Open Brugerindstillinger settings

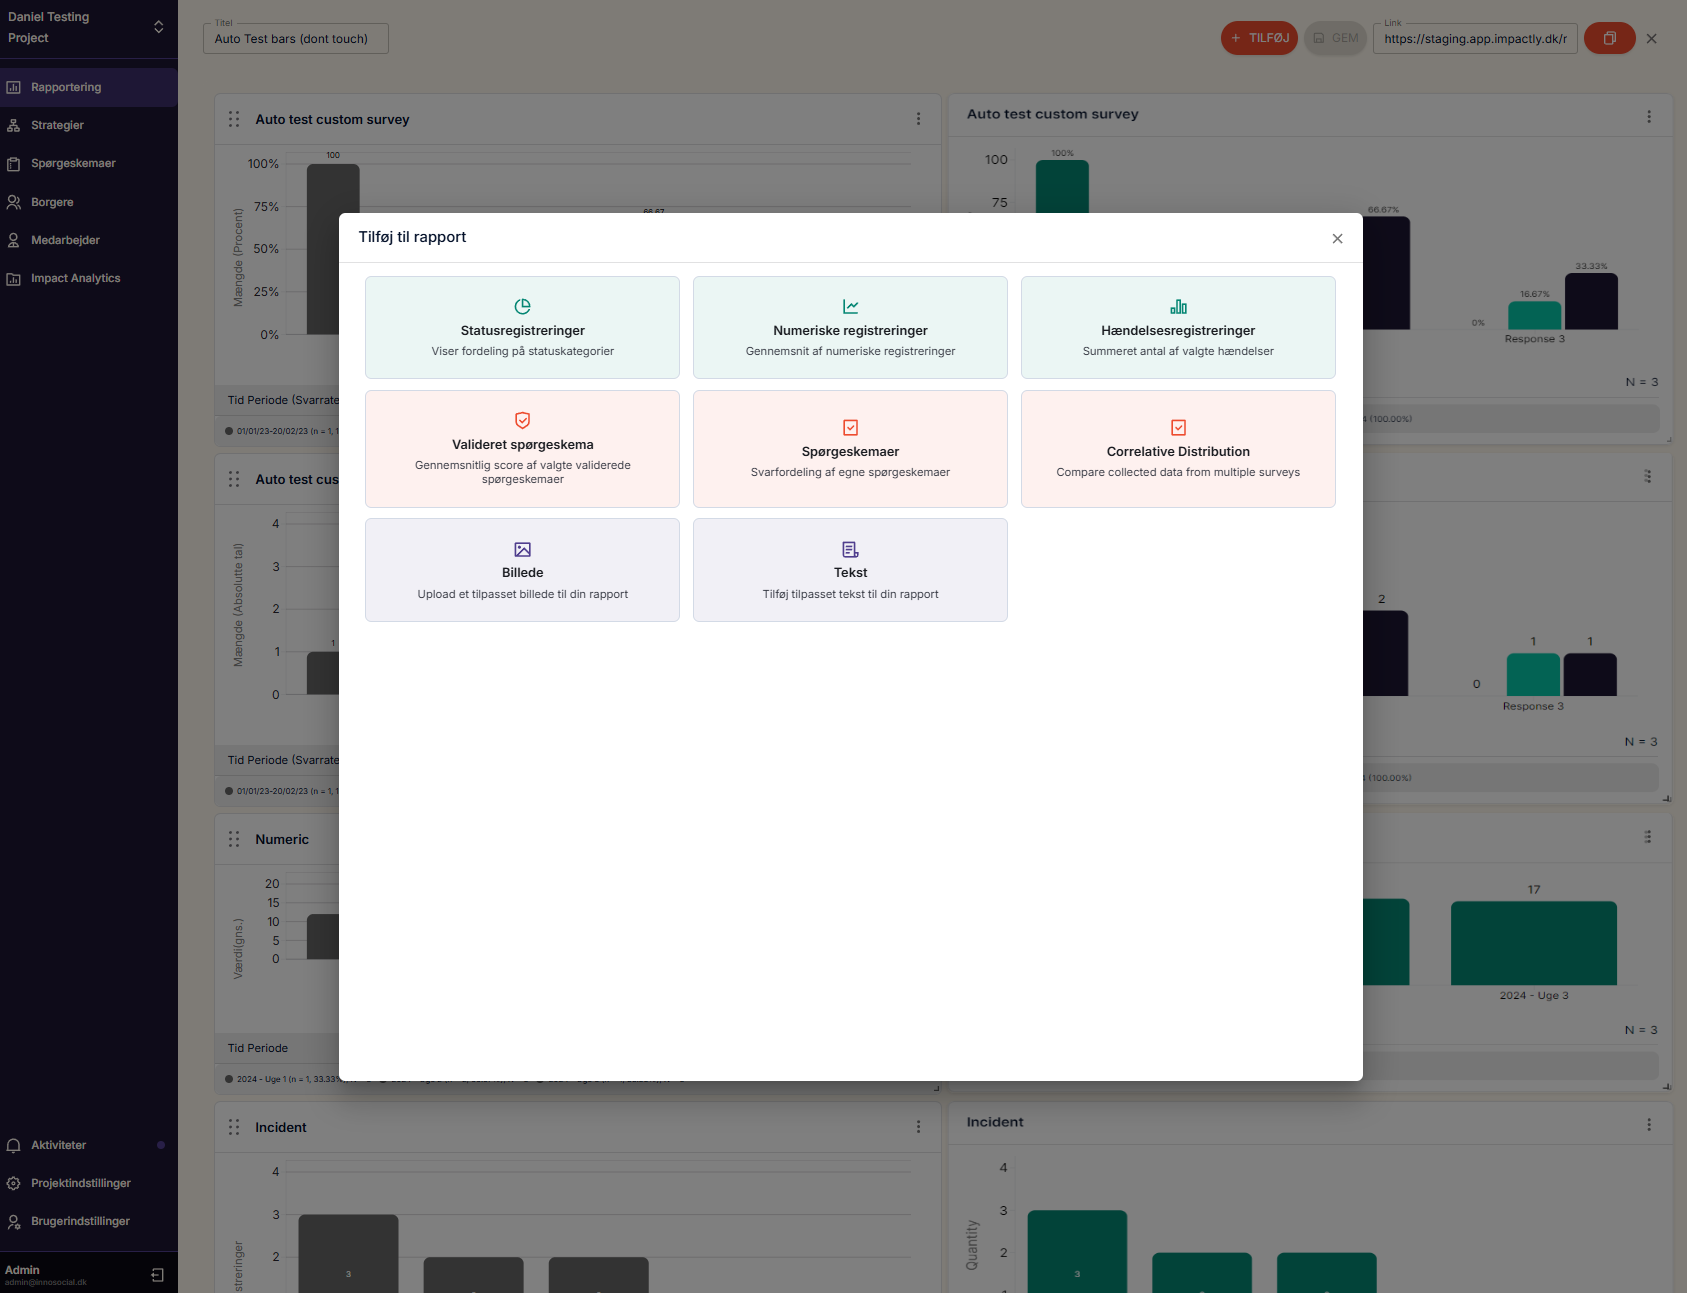(89, 1221)
